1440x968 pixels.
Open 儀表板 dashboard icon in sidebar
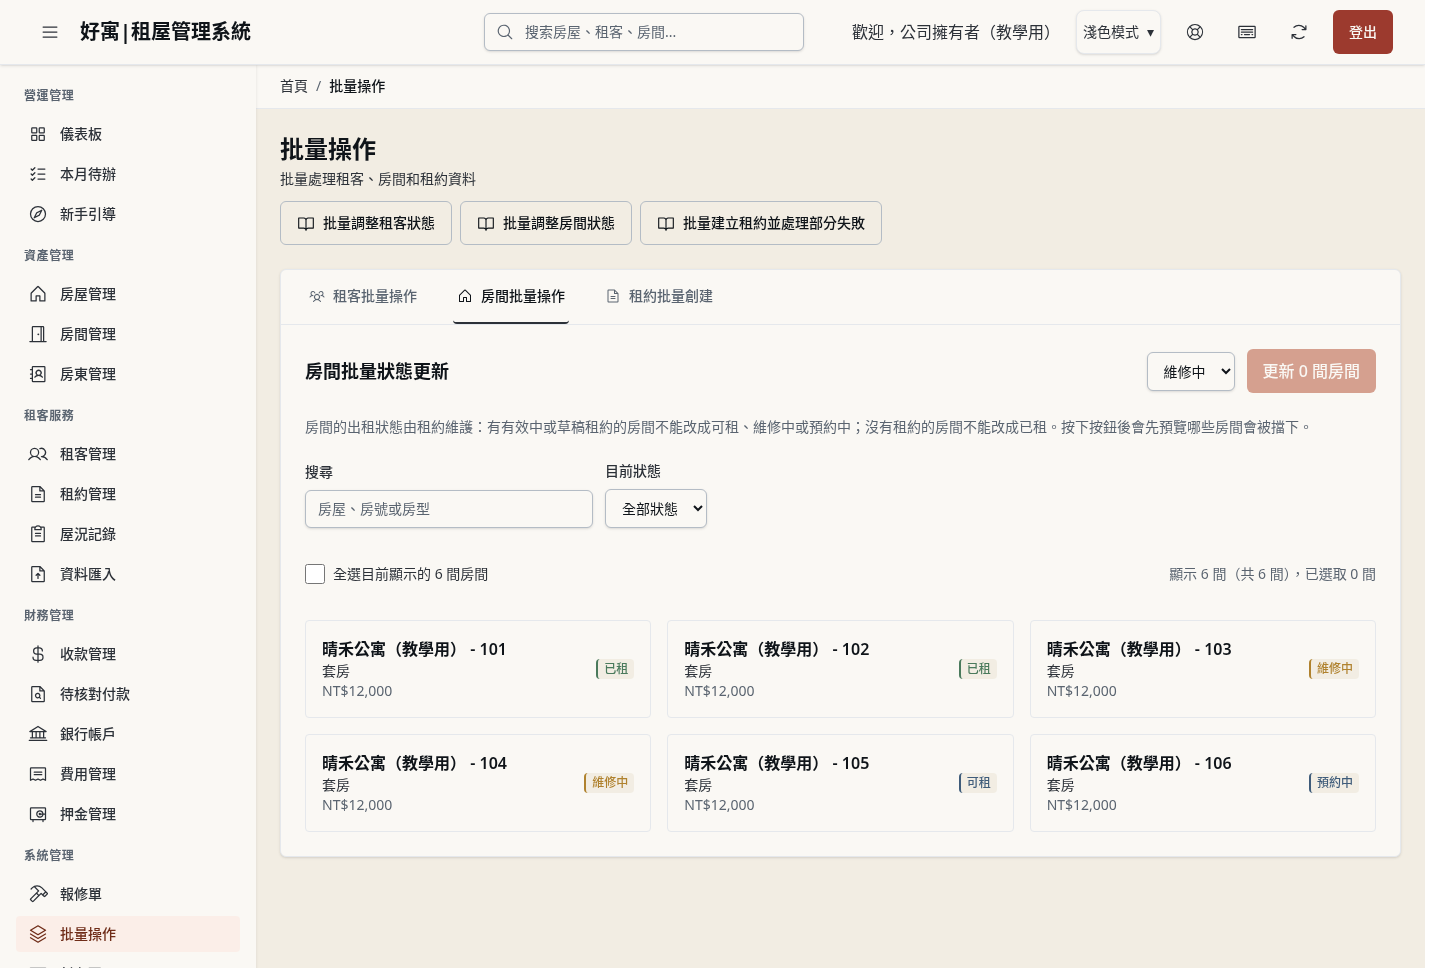click(38, 134)
